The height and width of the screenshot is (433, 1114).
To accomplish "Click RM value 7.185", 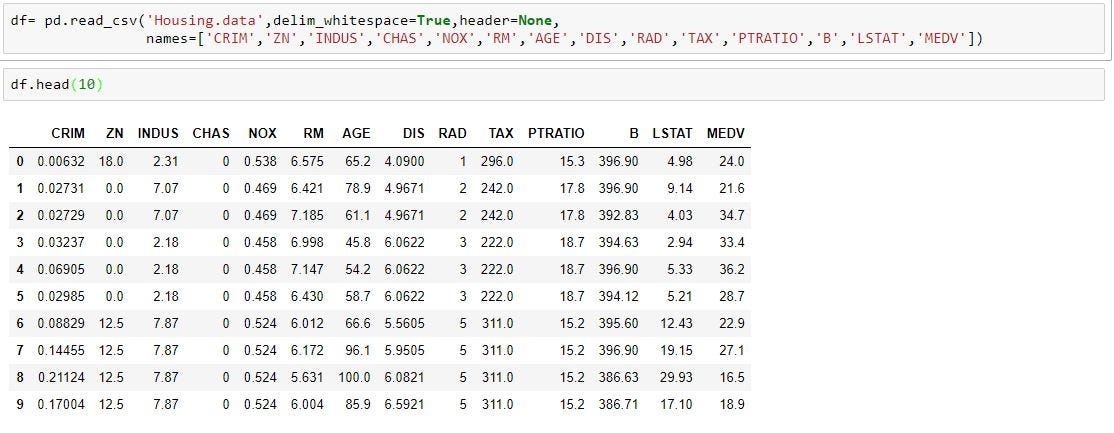I will tap(307, 215).
